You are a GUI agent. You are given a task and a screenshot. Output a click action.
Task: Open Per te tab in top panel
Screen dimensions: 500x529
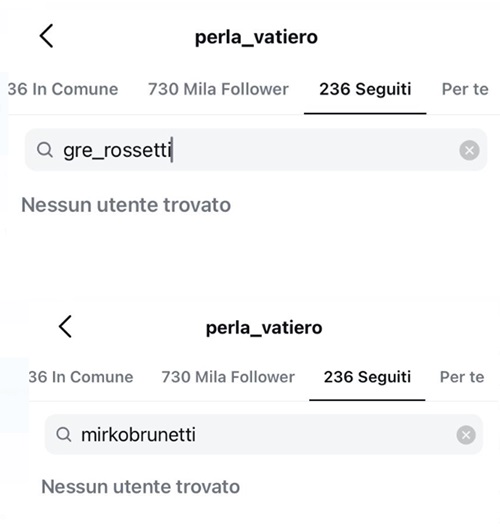[x=465, y=89]
